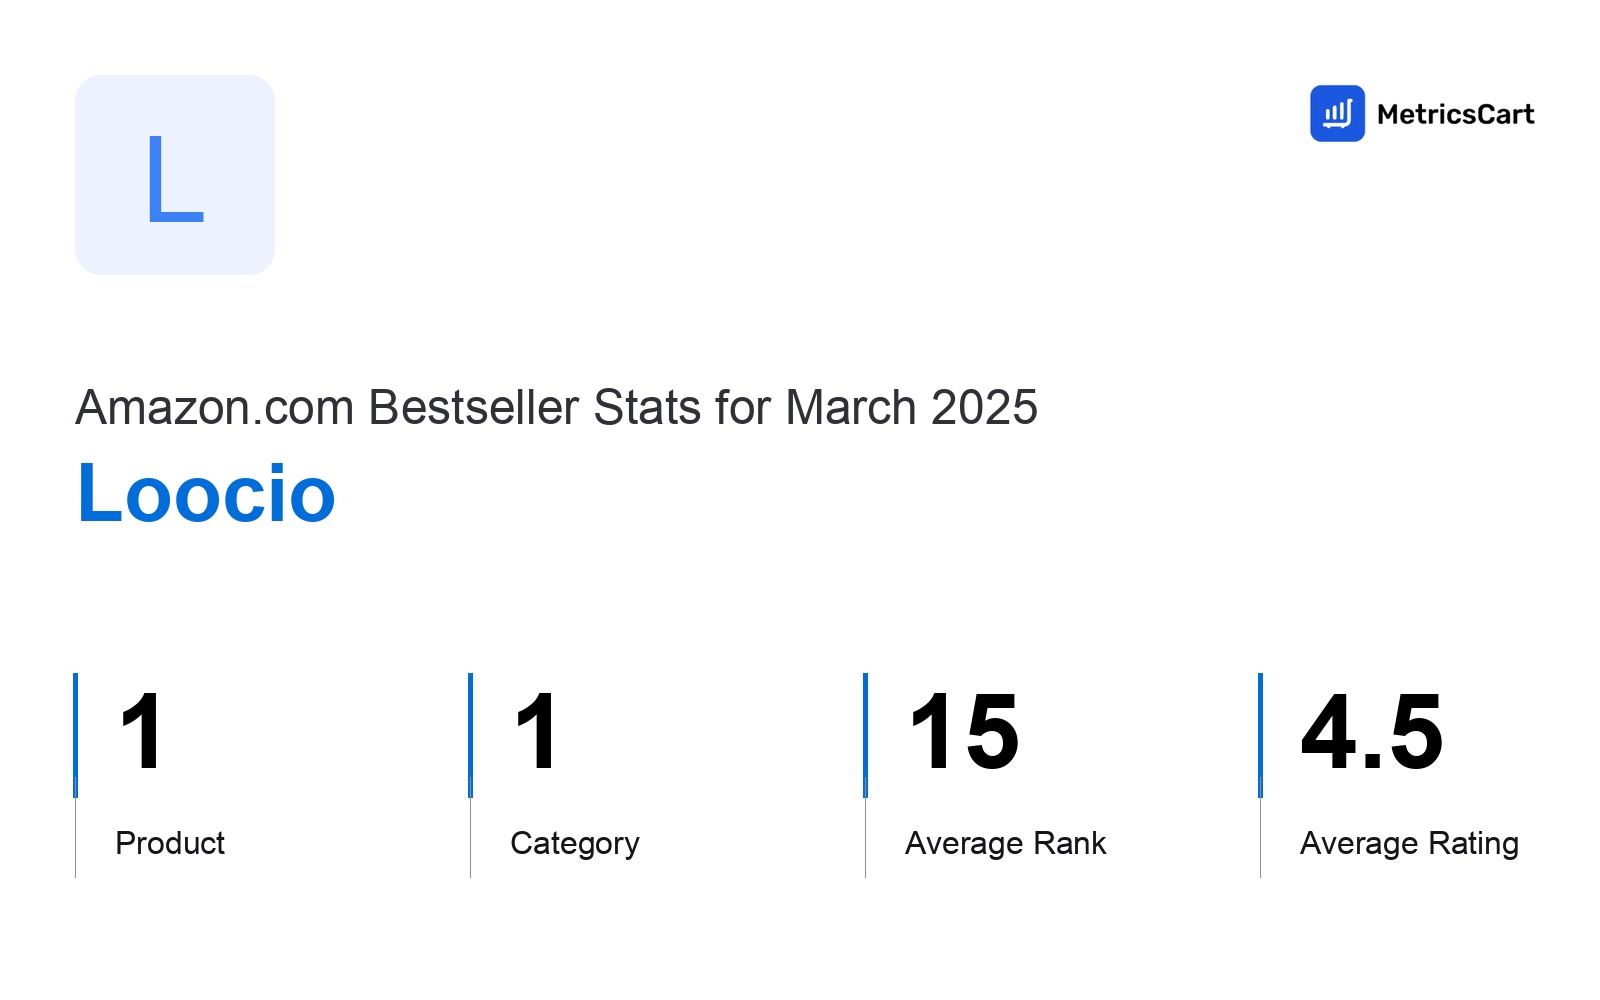Click the MetricsCart blue chart logo icon
1600x1000 pixels.
click(x=1337, y=113)
